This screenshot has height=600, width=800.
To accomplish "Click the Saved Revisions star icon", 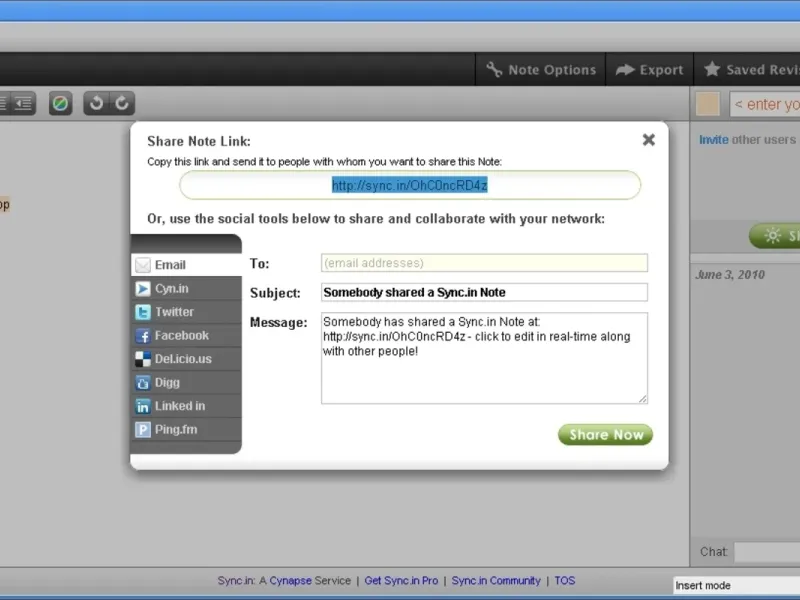I will 712,69.
